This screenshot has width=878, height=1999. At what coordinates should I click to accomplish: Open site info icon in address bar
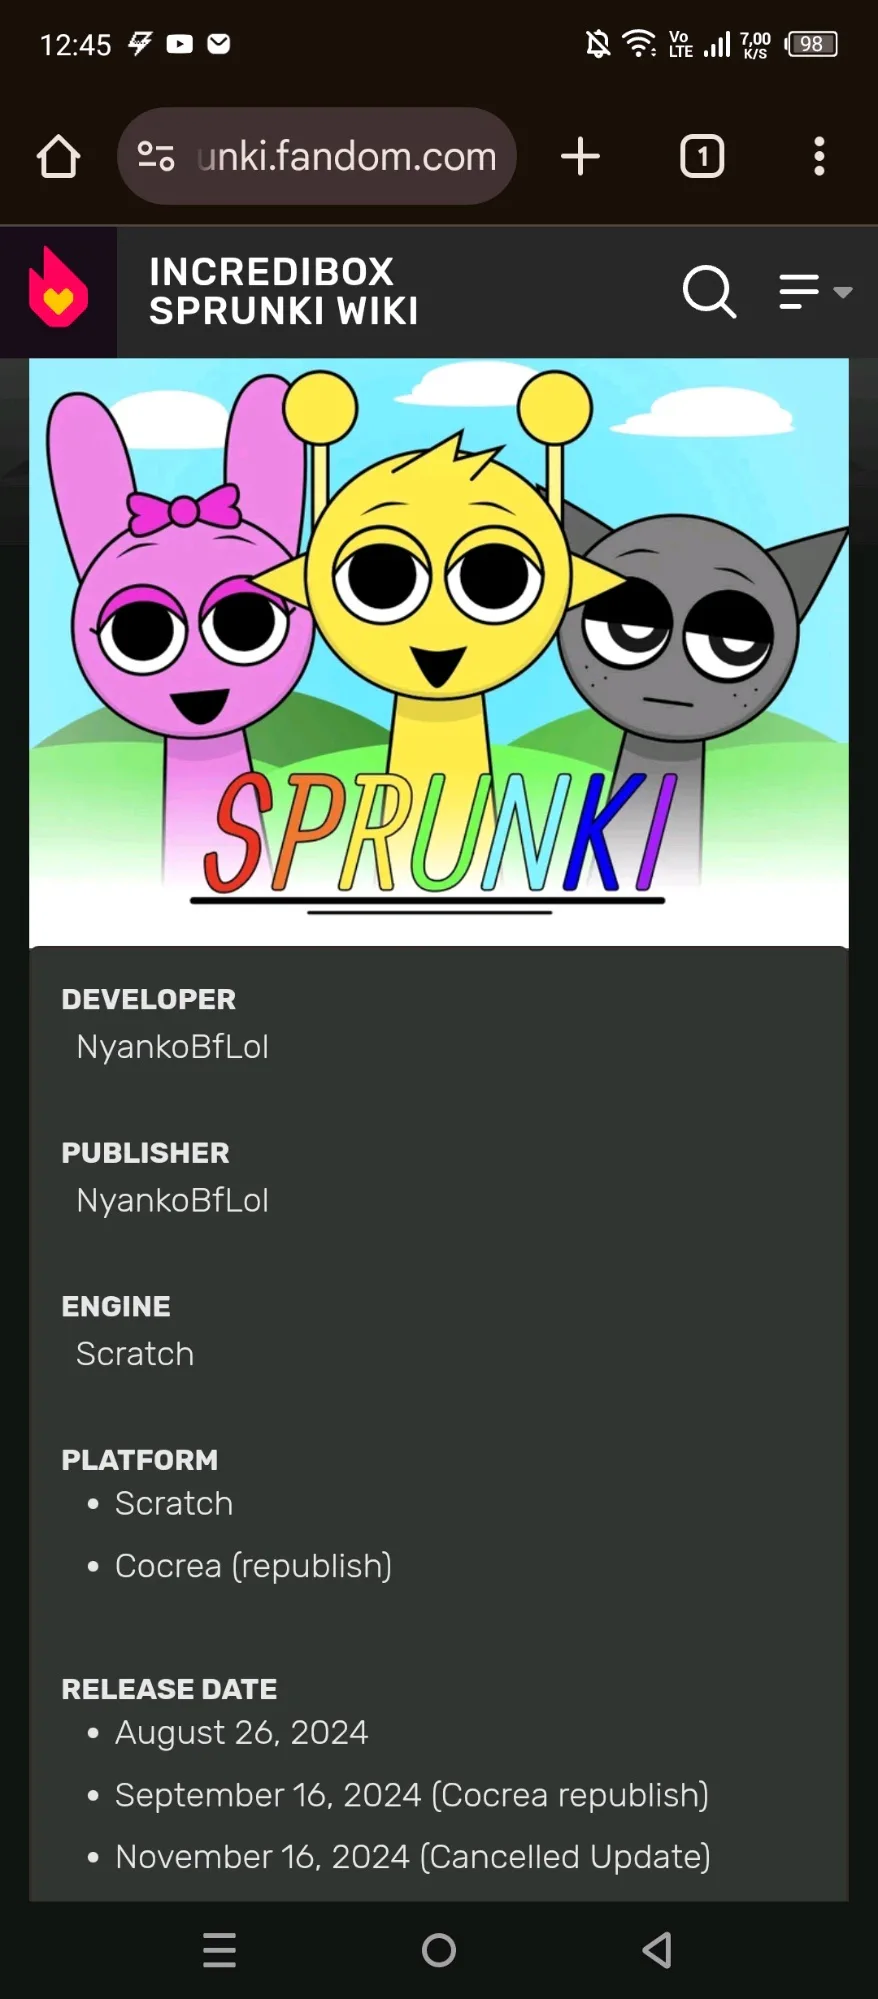pos(156,156)
